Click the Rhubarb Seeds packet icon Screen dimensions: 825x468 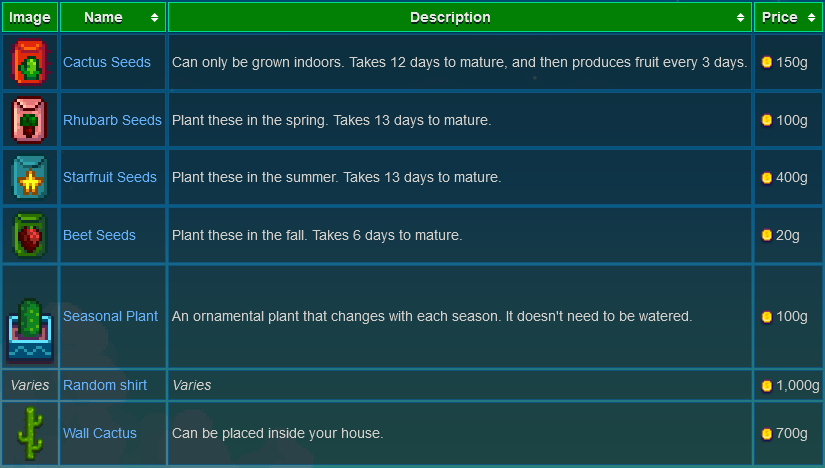tap(29, 120)
